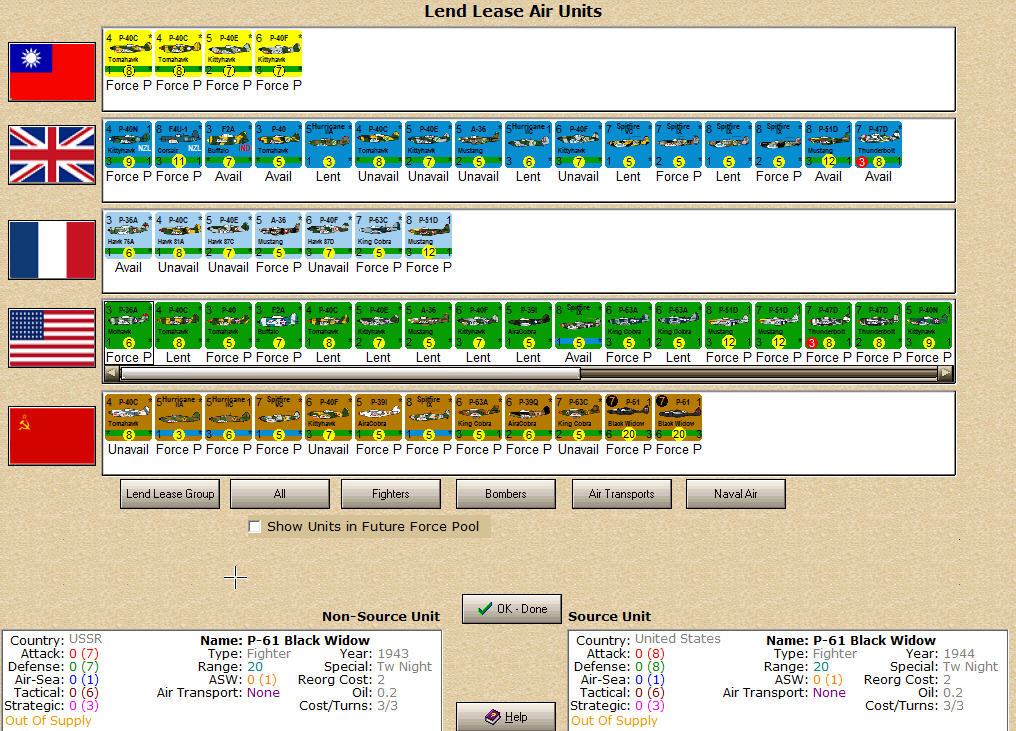Choose the US F2A Buffalo unit

click(x=278, y=325)
